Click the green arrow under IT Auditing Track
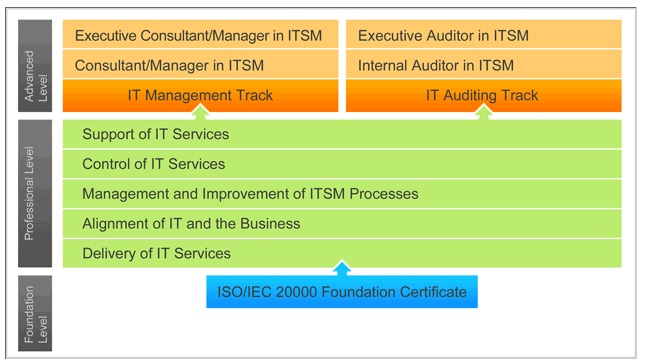647x364 pixels. (x=484, y=112)
